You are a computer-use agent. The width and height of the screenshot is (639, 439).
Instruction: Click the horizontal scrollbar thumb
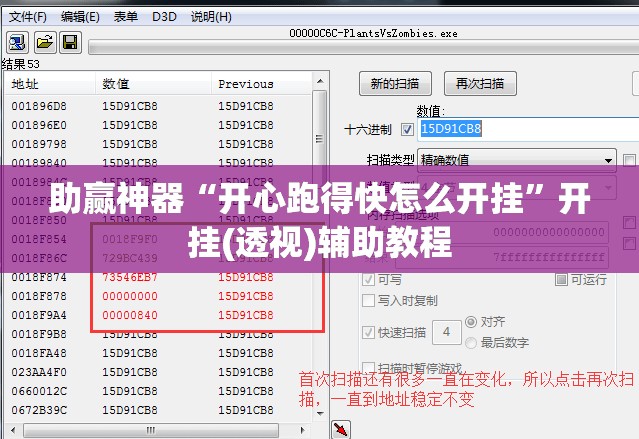(x=151, y=430)
